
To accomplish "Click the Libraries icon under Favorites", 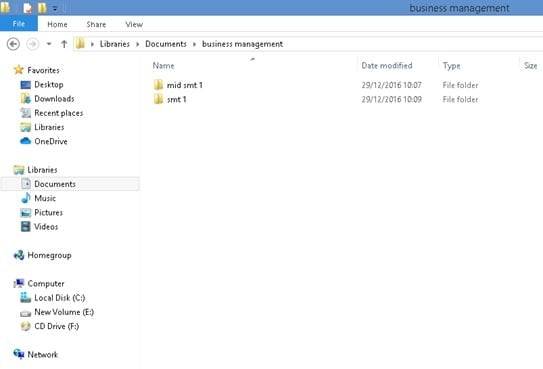I will (x=26, y=127).
